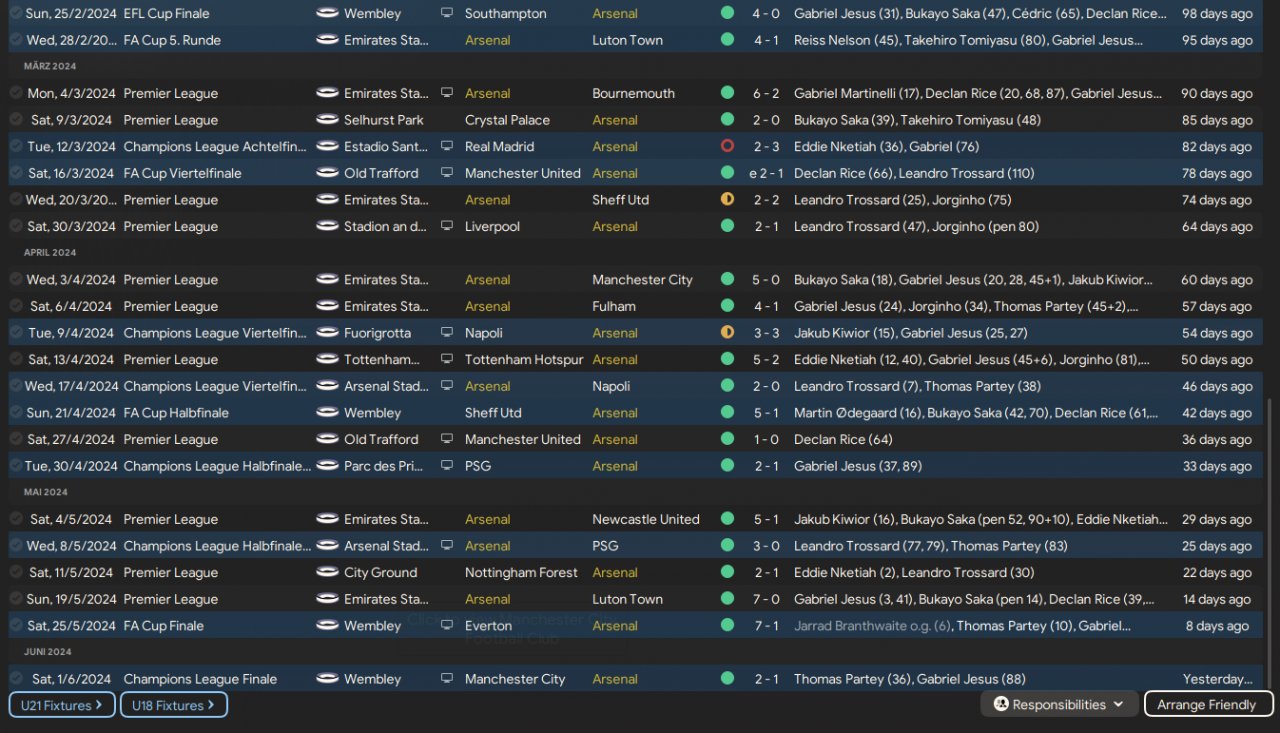Click the date Sat, 13/4/2024

click(72, 360)
